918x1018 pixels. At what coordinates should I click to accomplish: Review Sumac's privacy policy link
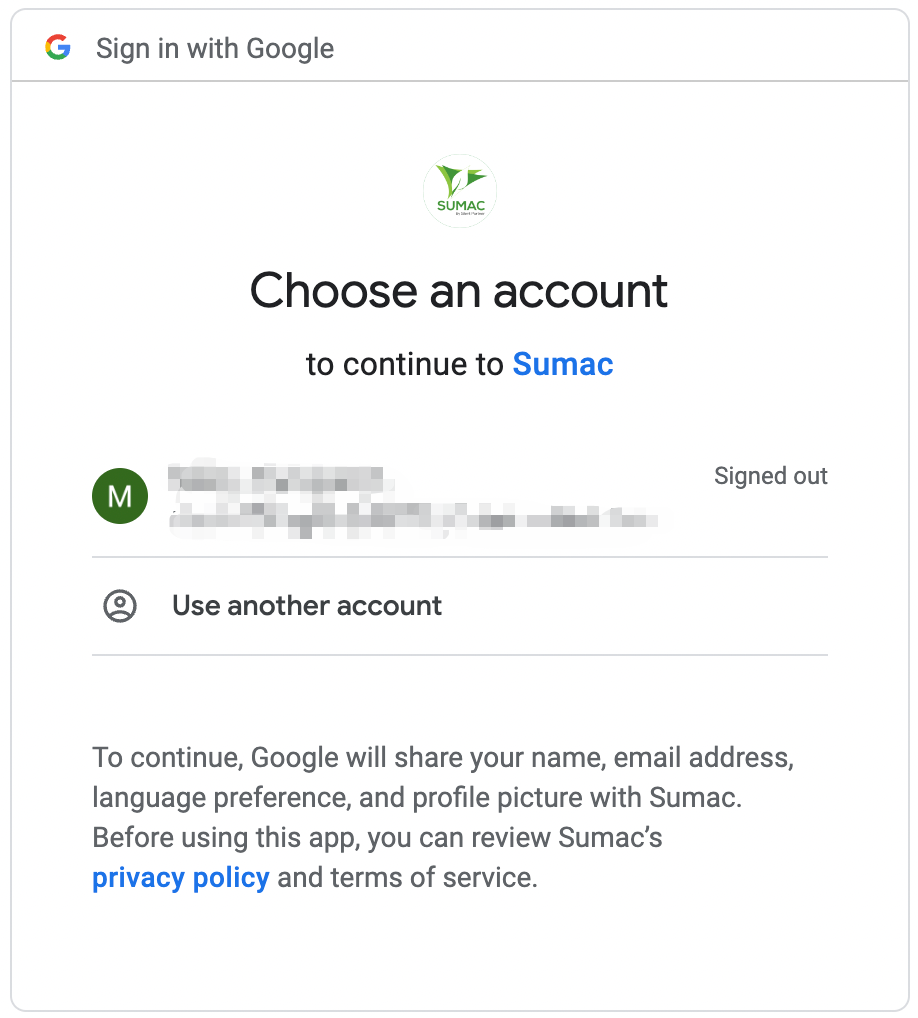click(x=180, y=877)
